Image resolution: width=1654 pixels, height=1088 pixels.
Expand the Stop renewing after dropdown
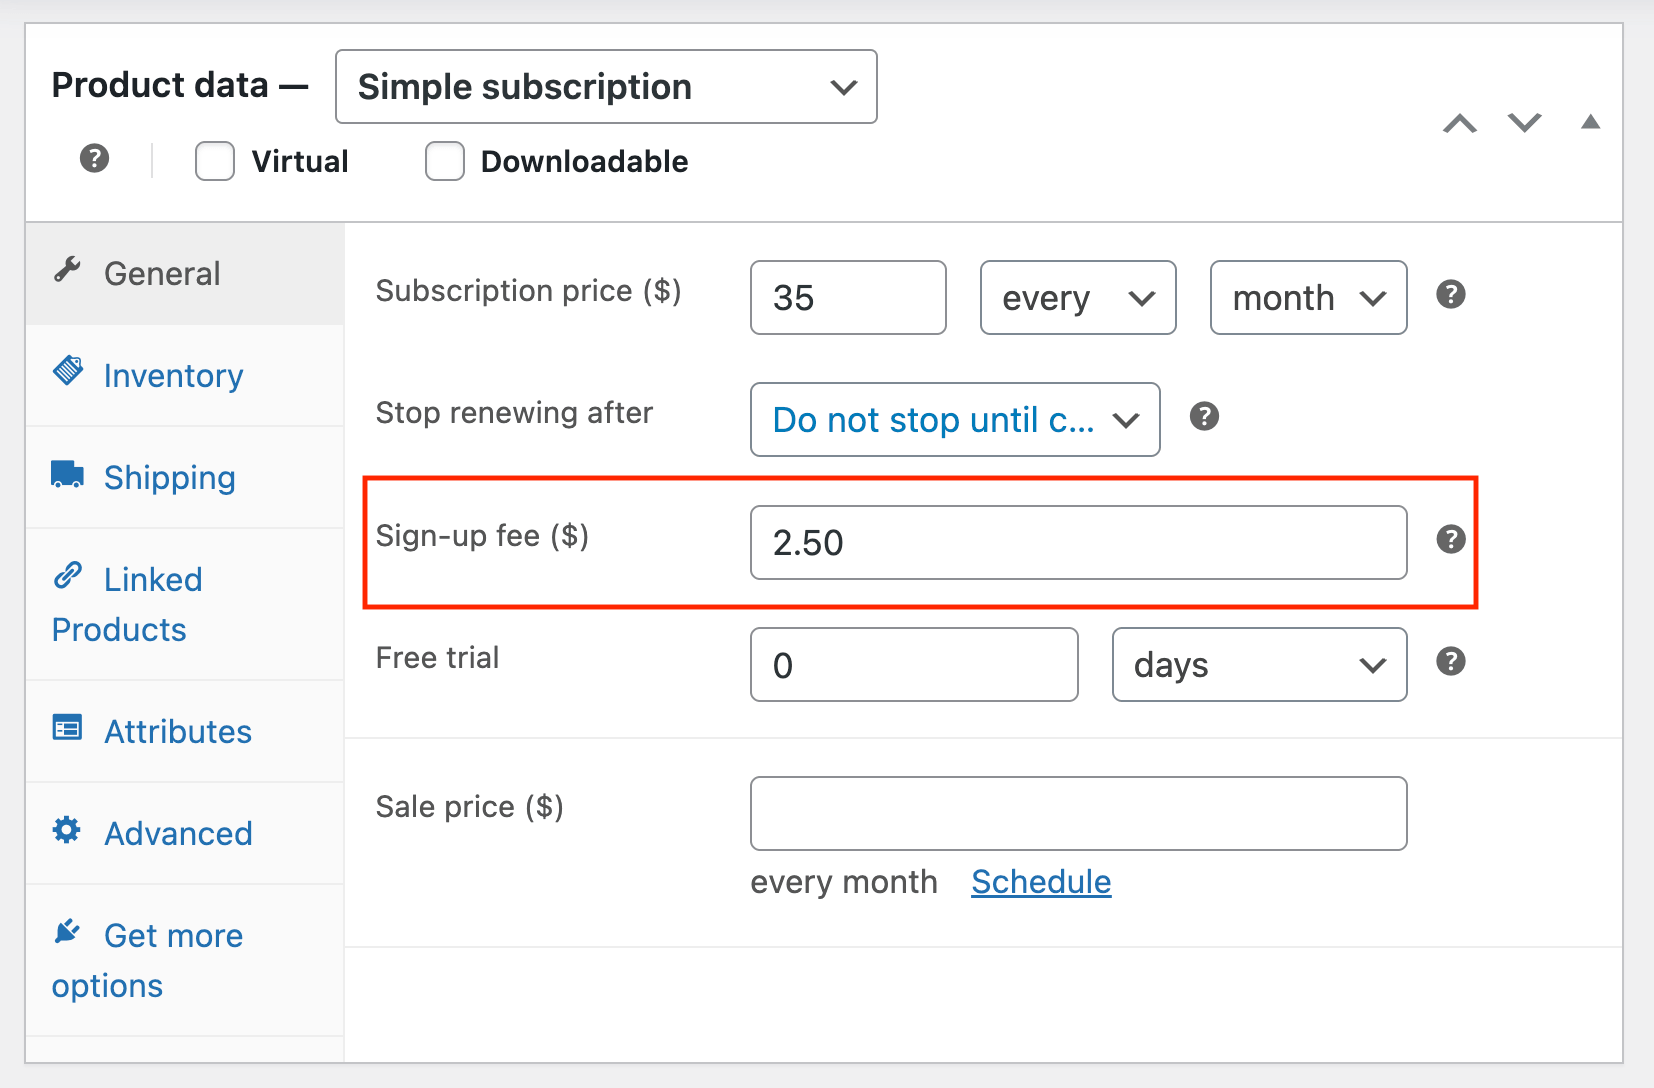pos(954,420)
